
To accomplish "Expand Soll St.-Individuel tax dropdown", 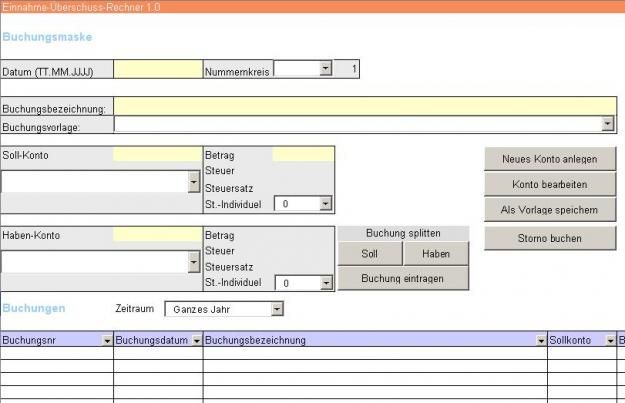I will point(325,204).
